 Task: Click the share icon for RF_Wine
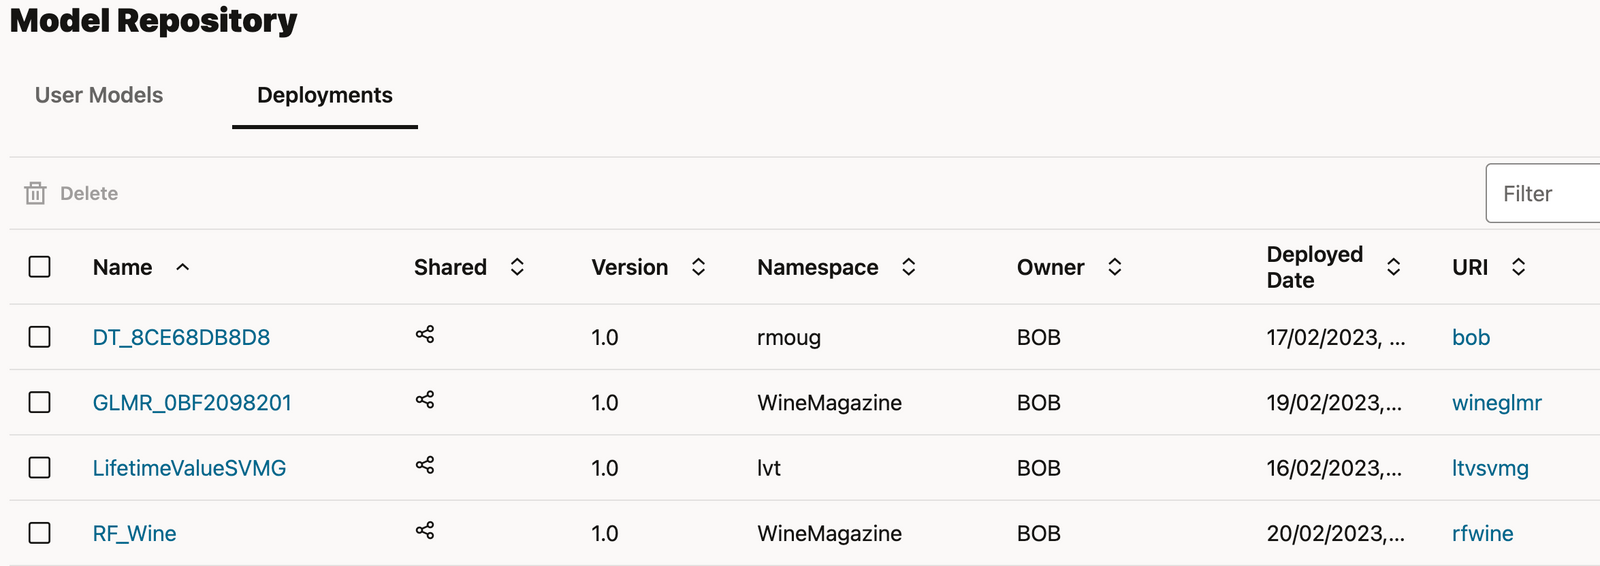coord(425,531)
